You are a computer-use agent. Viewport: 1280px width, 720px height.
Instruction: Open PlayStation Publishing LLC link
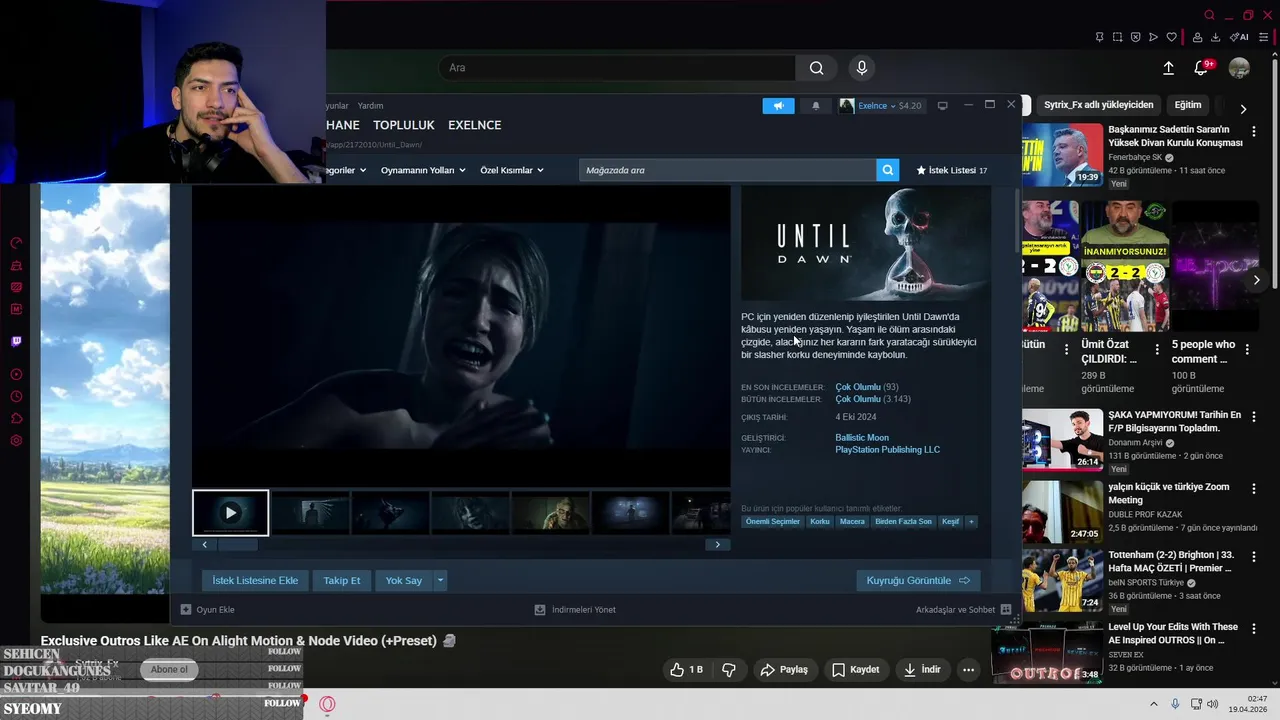887,450
